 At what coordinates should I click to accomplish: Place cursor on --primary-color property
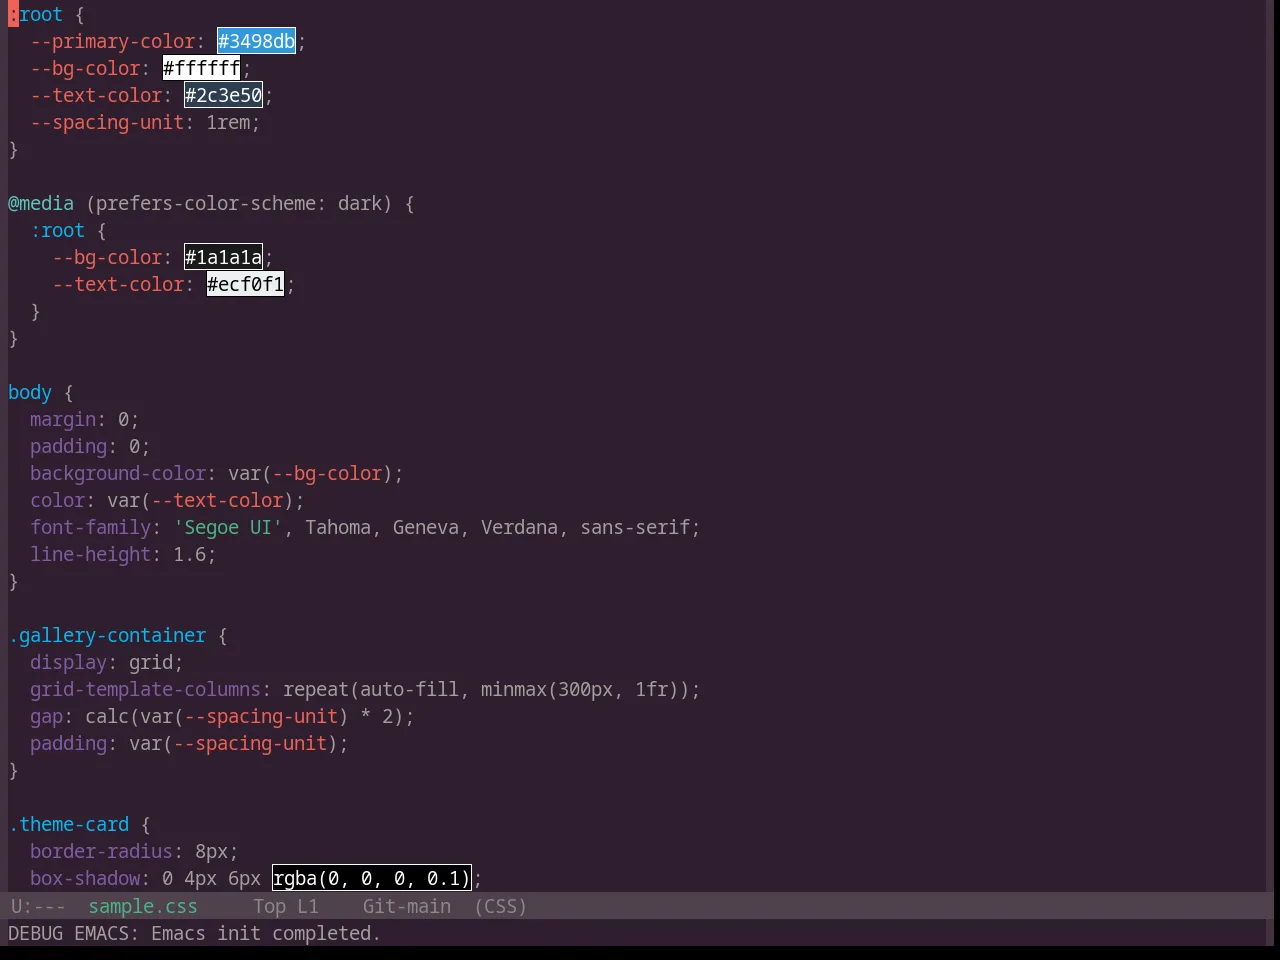pyautogui.click(x=113, y=41)
